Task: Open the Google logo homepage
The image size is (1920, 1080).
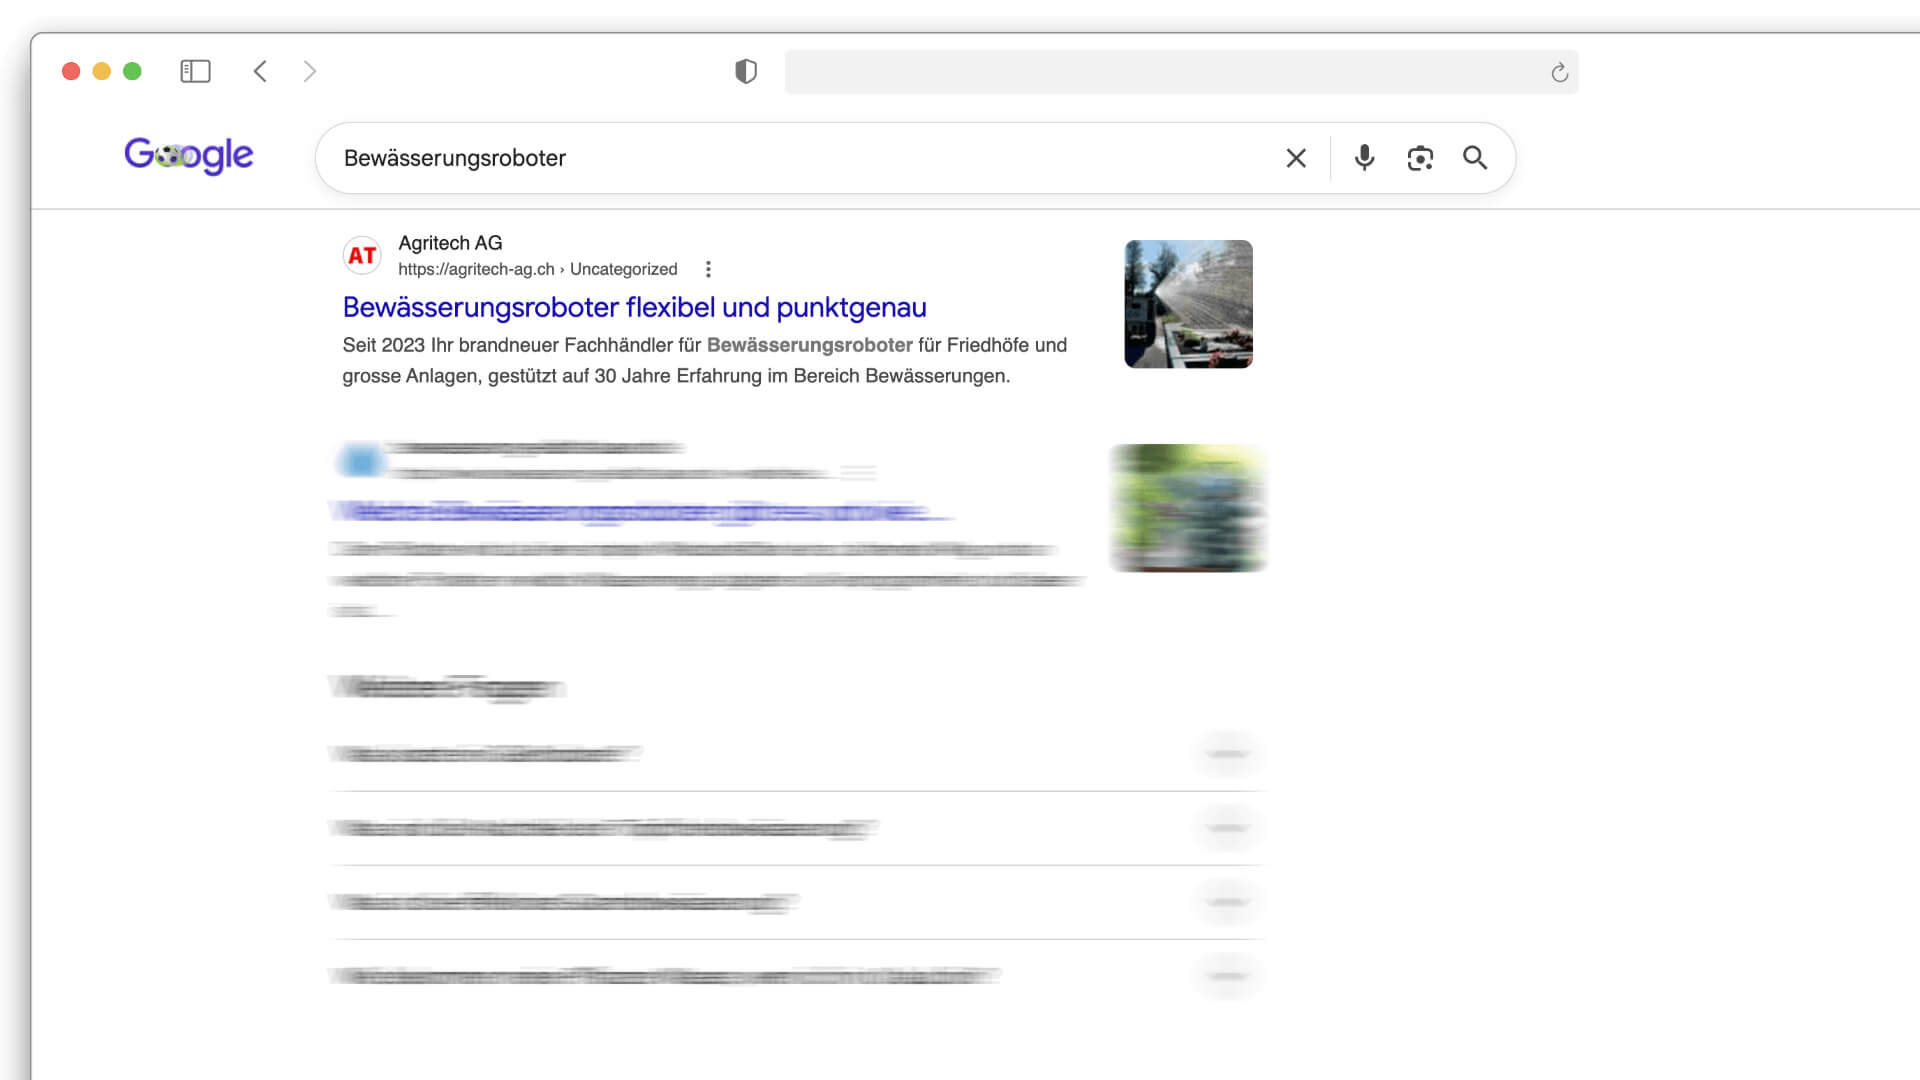Action: tap(189, 156)
